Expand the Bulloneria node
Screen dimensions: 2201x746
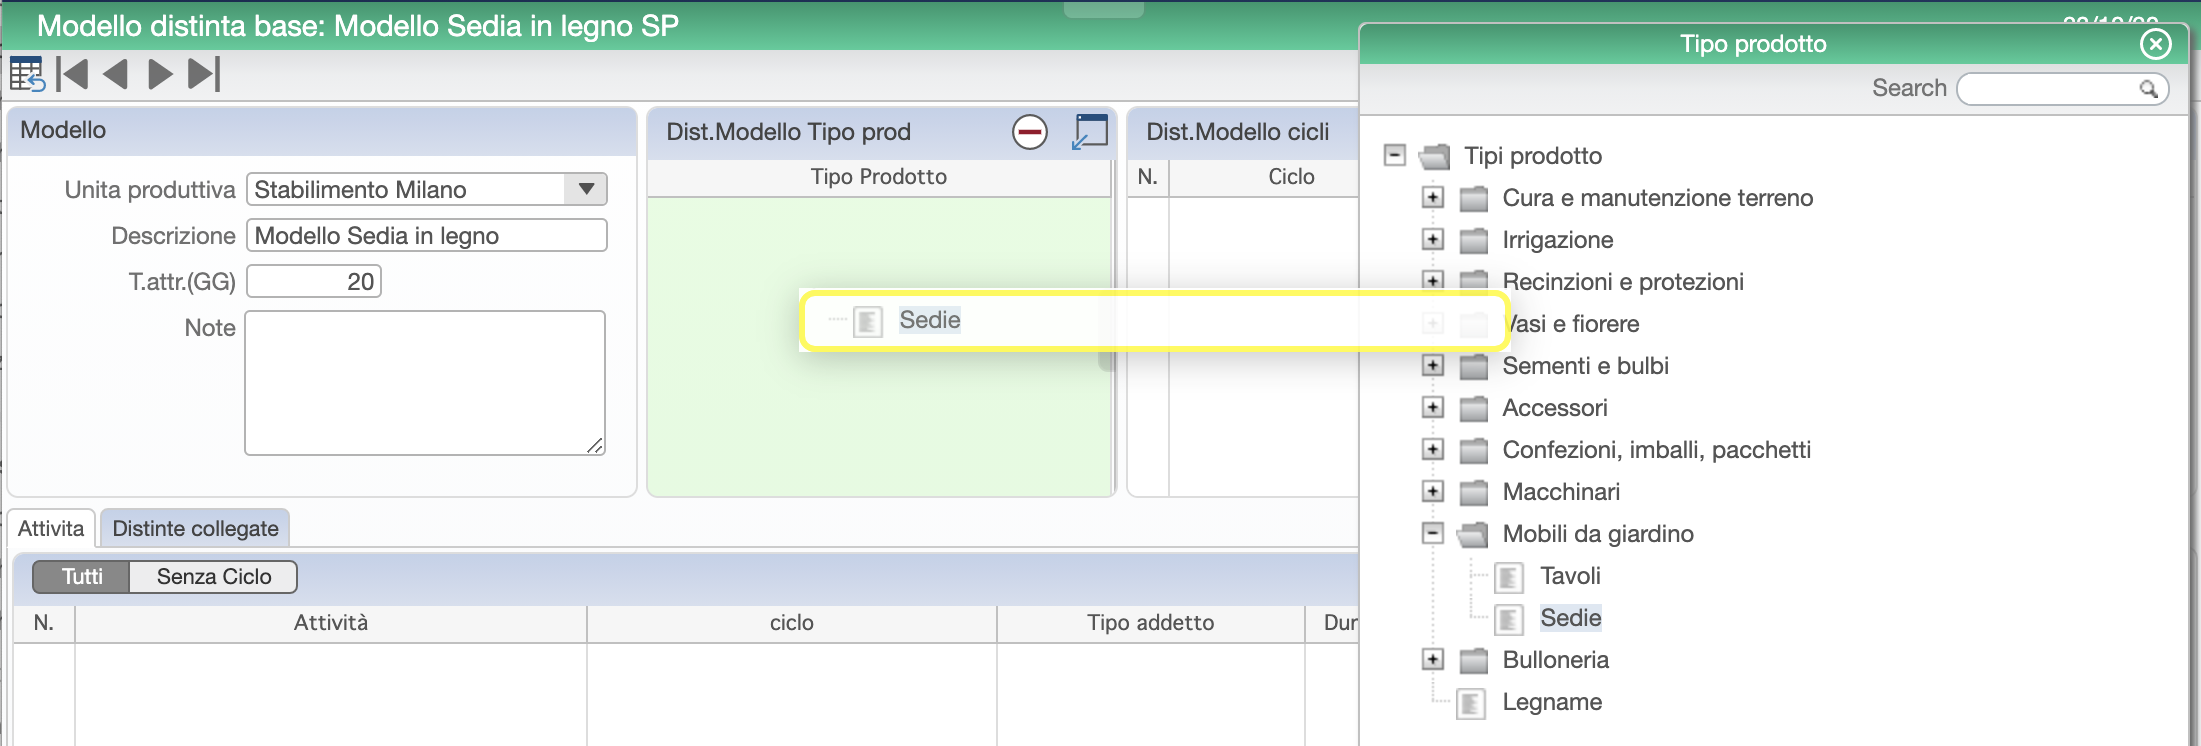[1433, 660]
